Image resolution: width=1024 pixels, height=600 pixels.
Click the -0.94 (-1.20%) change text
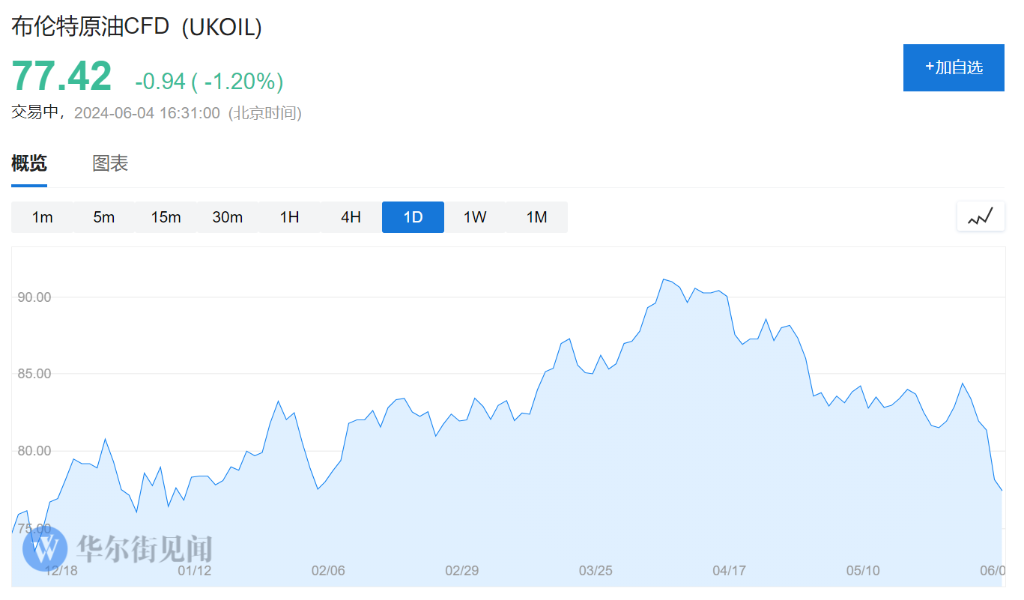click(x=209, y=81)
